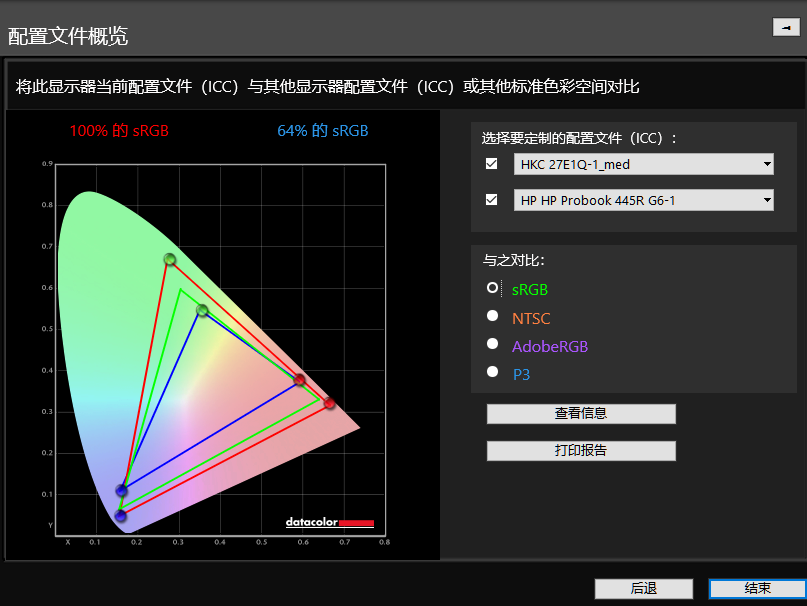
Task: Click the 查看信息 button
Action: coord(581,413)
